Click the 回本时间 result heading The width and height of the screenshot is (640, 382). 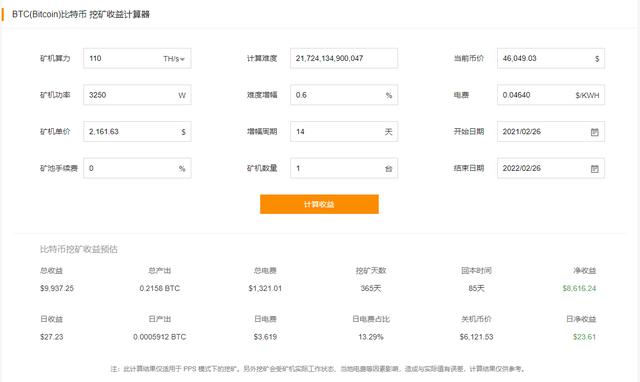click(476, 271)
